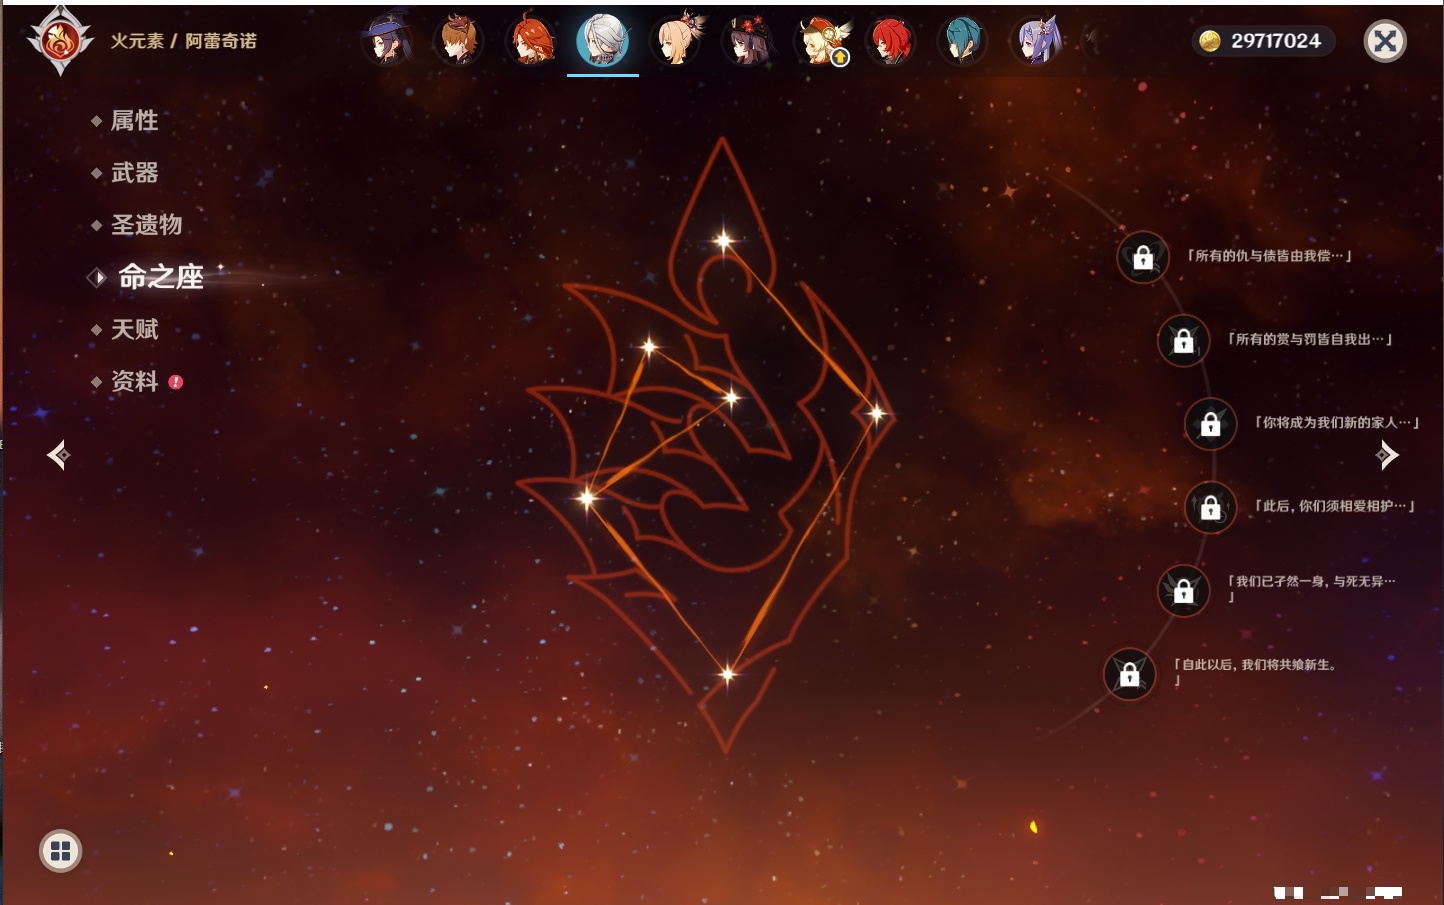
Task: Open constellation label 「所有的仇与债皆由我偿…」
Action: click(x=1269, y=256)
